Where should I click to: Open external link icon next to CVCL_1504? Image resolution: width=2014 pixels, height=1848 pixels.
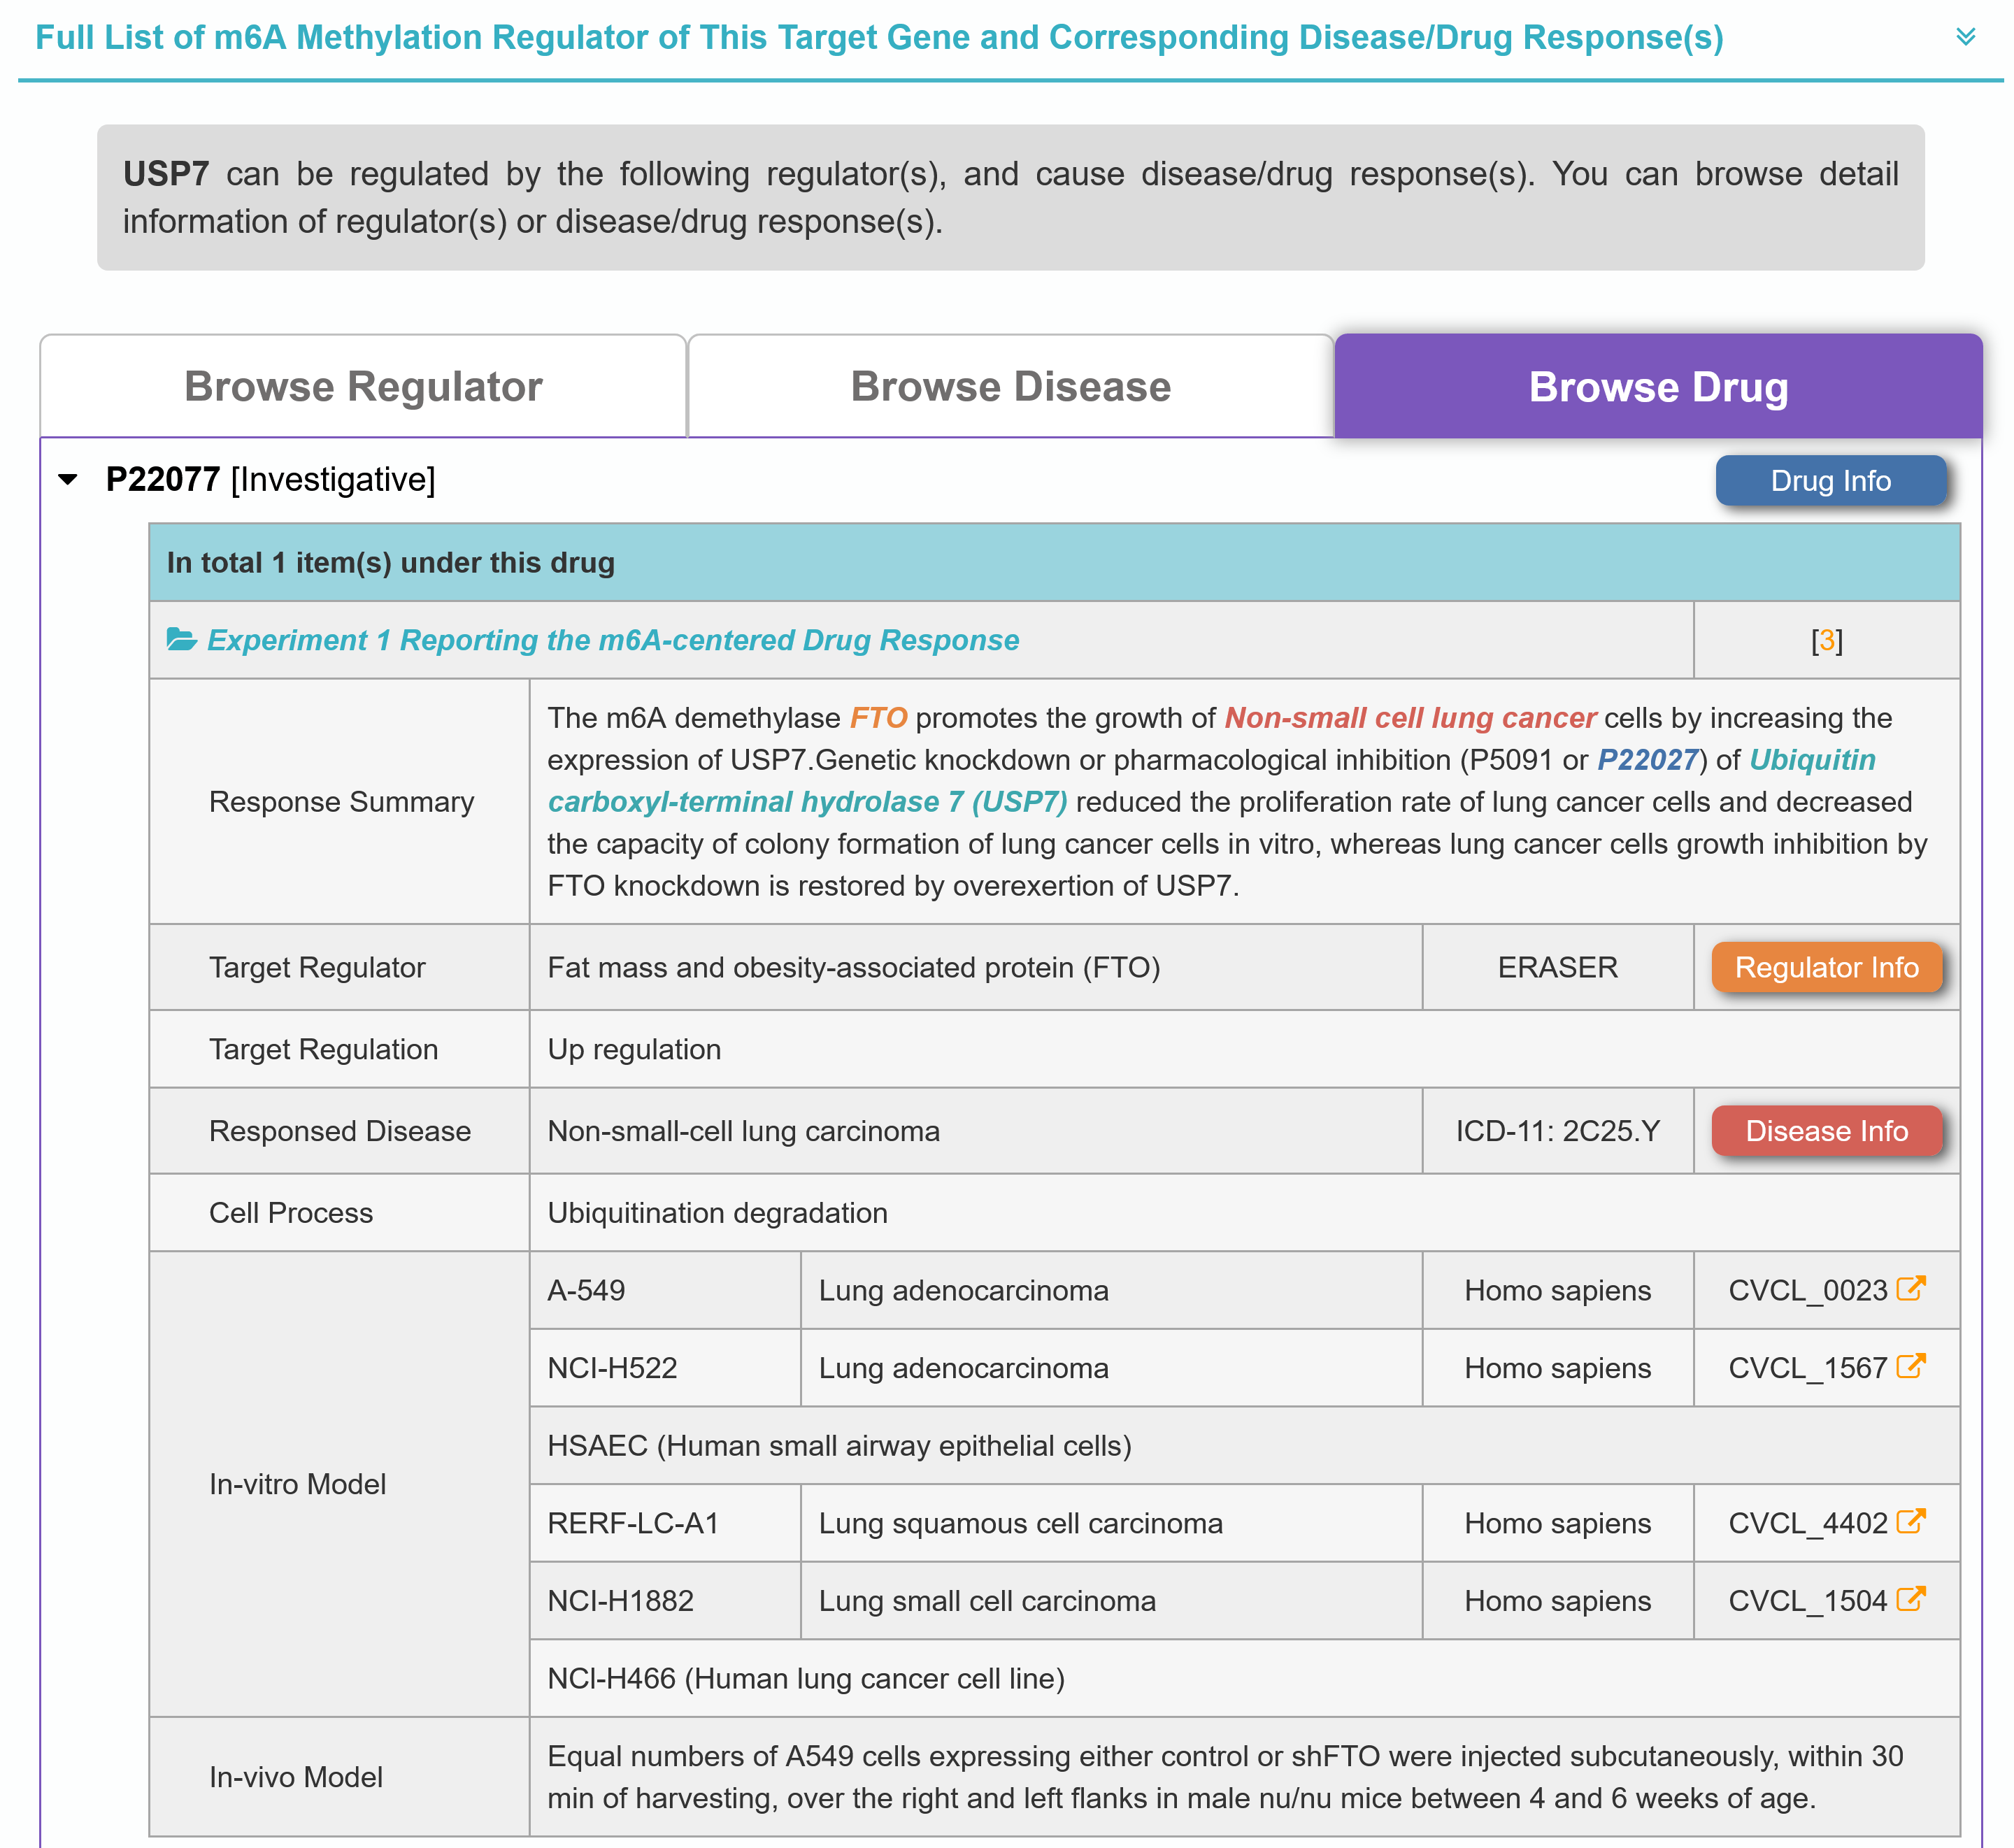pos(1910,1599)
